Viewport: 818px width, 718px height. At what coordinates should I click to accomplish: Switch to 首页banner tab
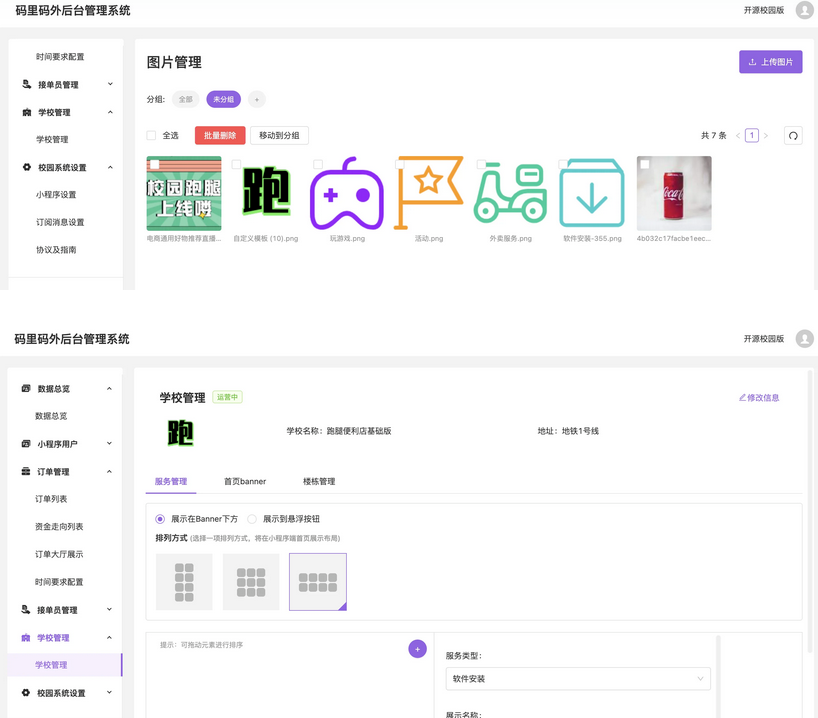245,481
